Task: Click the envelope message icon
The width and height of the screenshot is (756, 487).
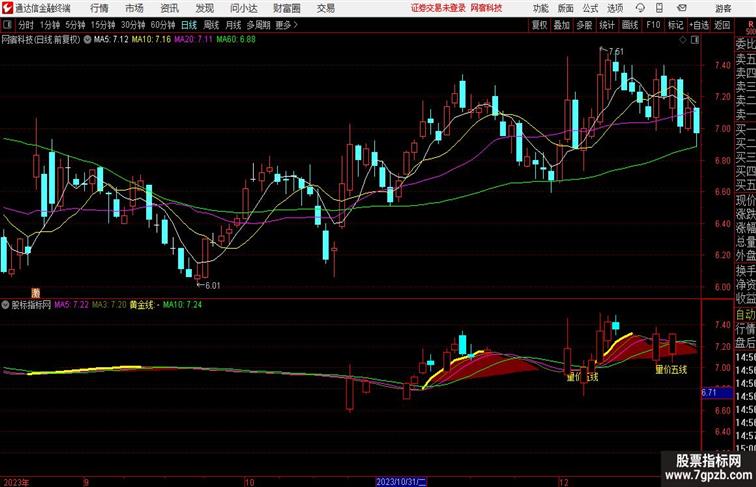Action: click(682, 8)
